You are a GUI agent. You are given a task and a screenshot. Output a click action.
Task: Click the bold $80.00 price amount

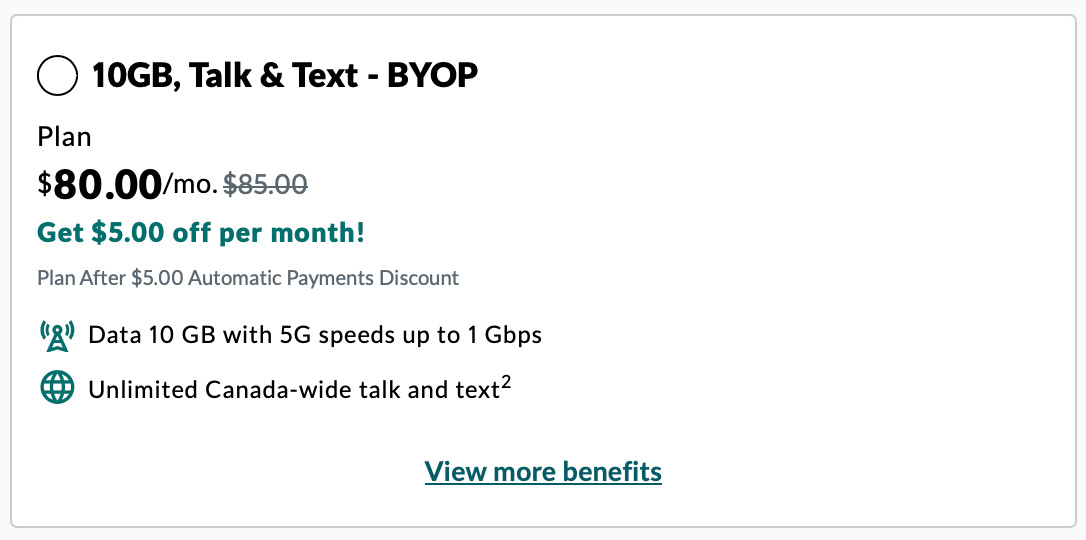pos(107,184)
